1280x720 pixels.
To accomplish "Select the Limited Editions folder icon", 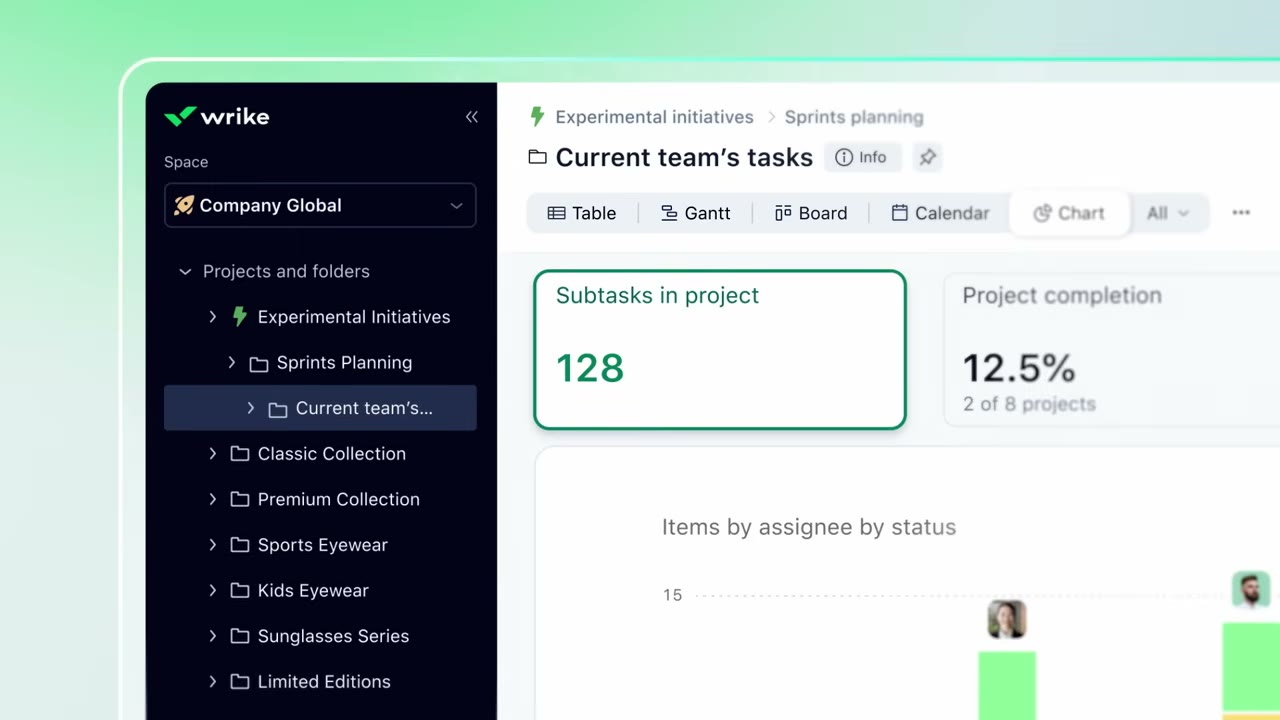I will [240, 682].
